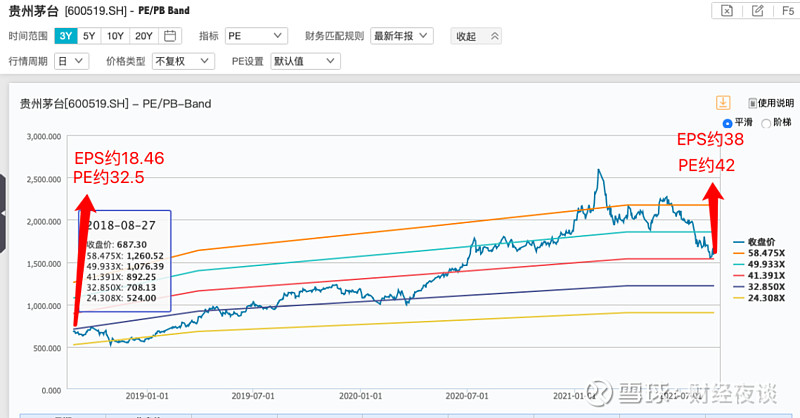Click the F5 refresh button

point(787,11)
